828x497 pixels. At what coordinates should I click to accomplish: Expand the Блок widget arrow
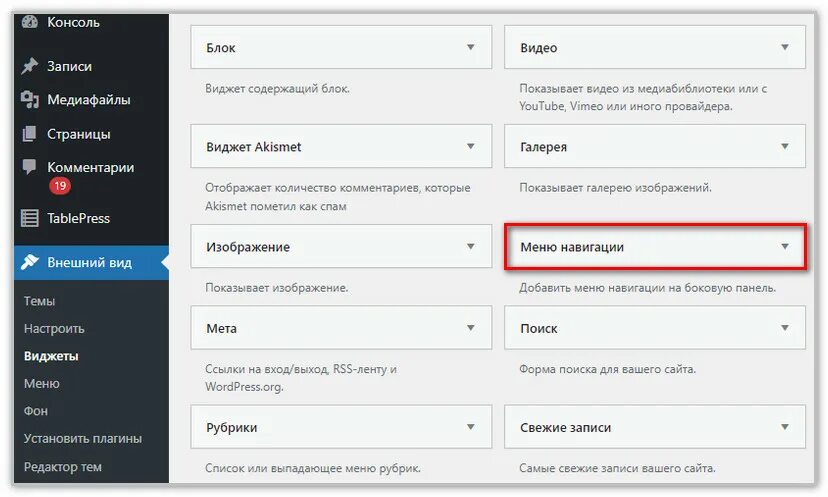click(470, 47)
